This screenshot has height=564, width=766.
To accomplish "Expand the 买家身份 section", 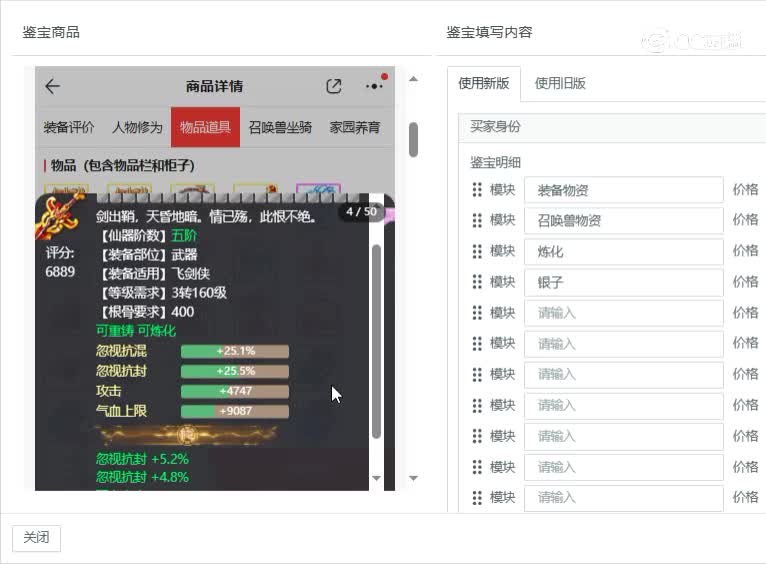I will [x=612, y=127].
